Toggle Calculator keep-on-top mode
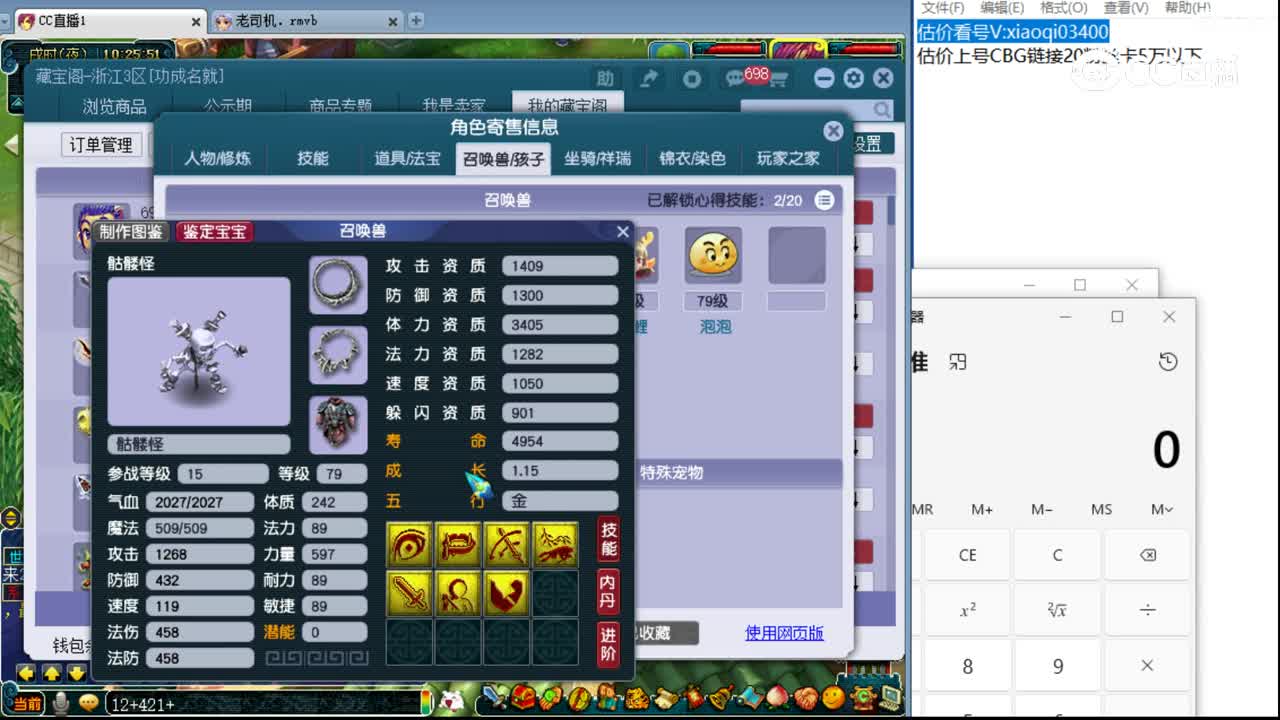 pos(958,362)
